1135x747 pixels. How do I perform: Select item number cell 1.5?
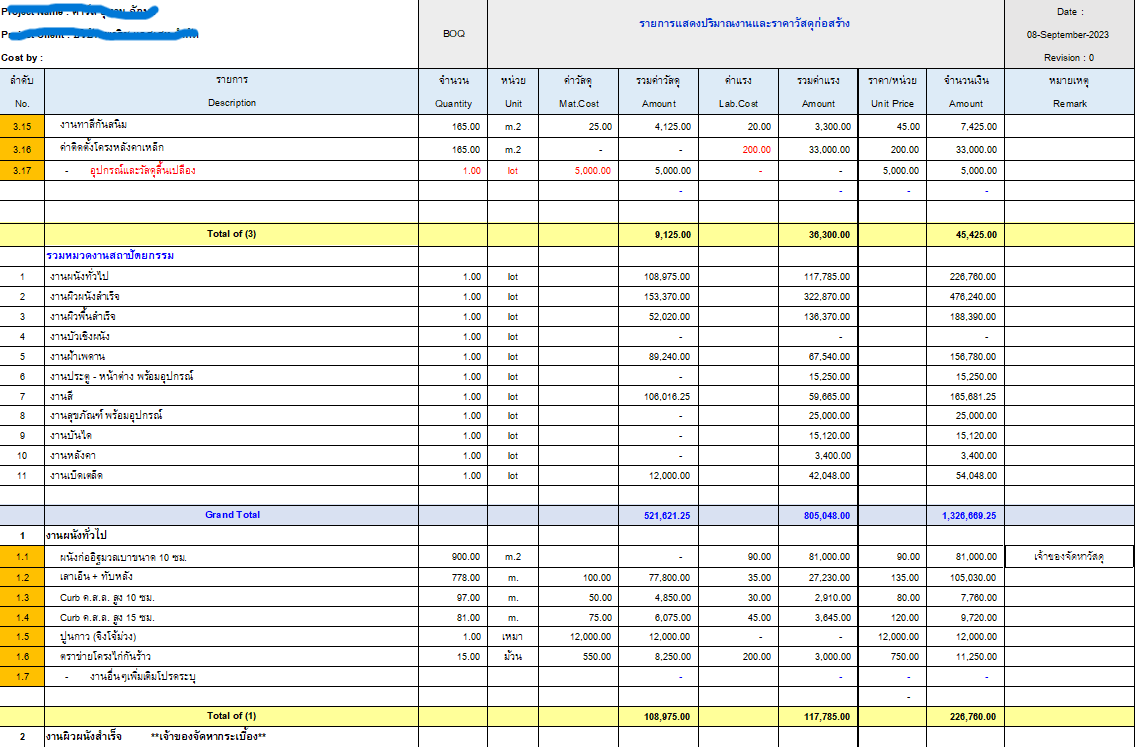coord(22,637)
